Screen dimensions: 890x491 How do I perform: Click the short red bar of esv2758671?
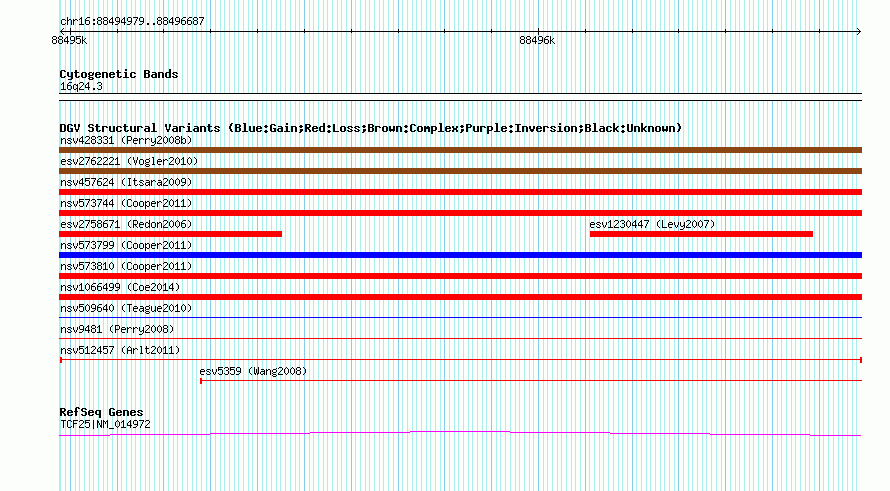pyautogui.click(x=170, y=234)
